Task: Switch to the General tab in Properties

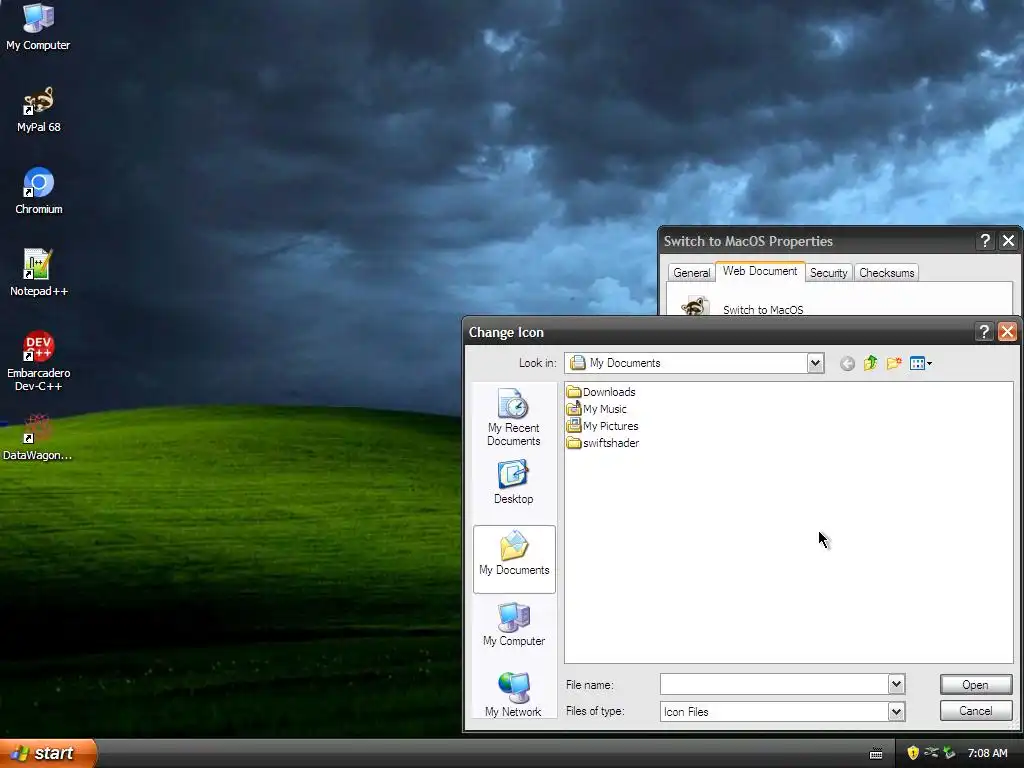Action: pos(692,273)
